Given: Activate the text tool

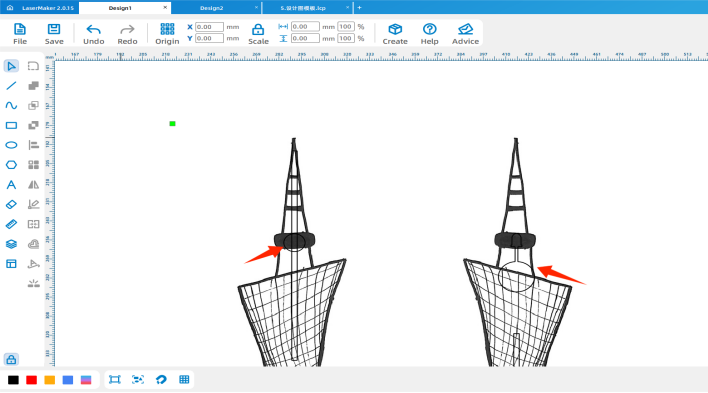Looking at the screenshot, I should (x=11, y=185).
